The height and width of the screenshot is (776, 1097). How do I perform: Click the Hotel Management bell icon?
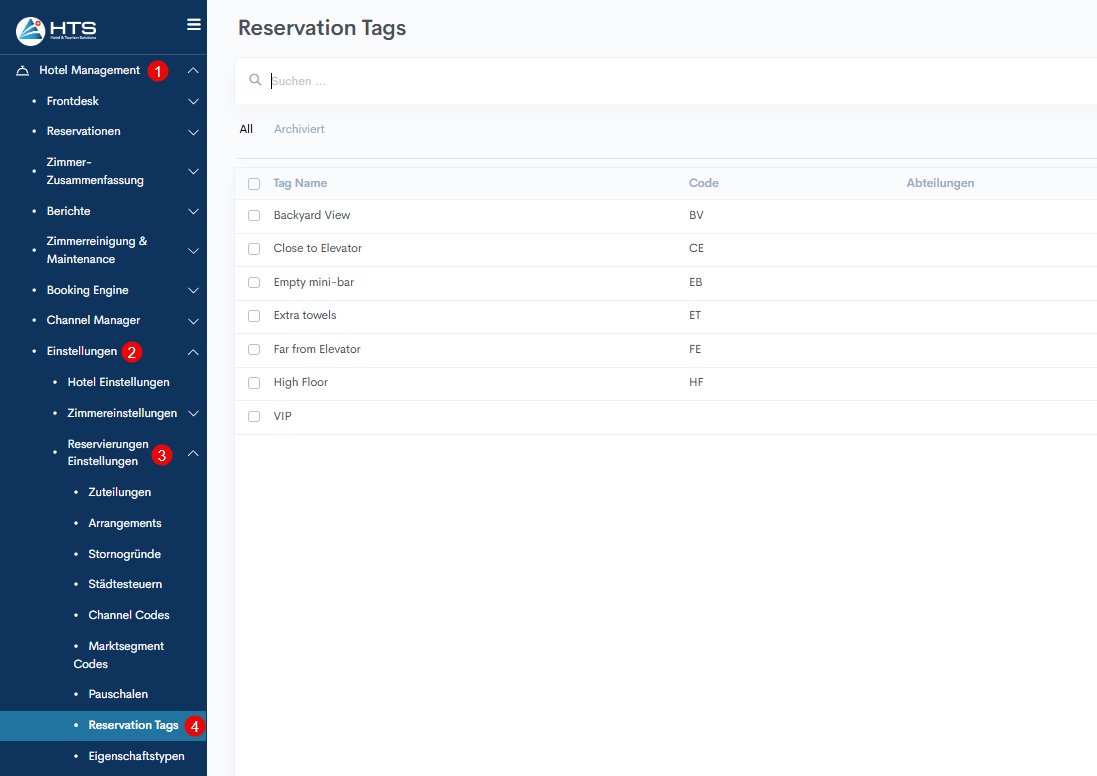coord(23,71)
